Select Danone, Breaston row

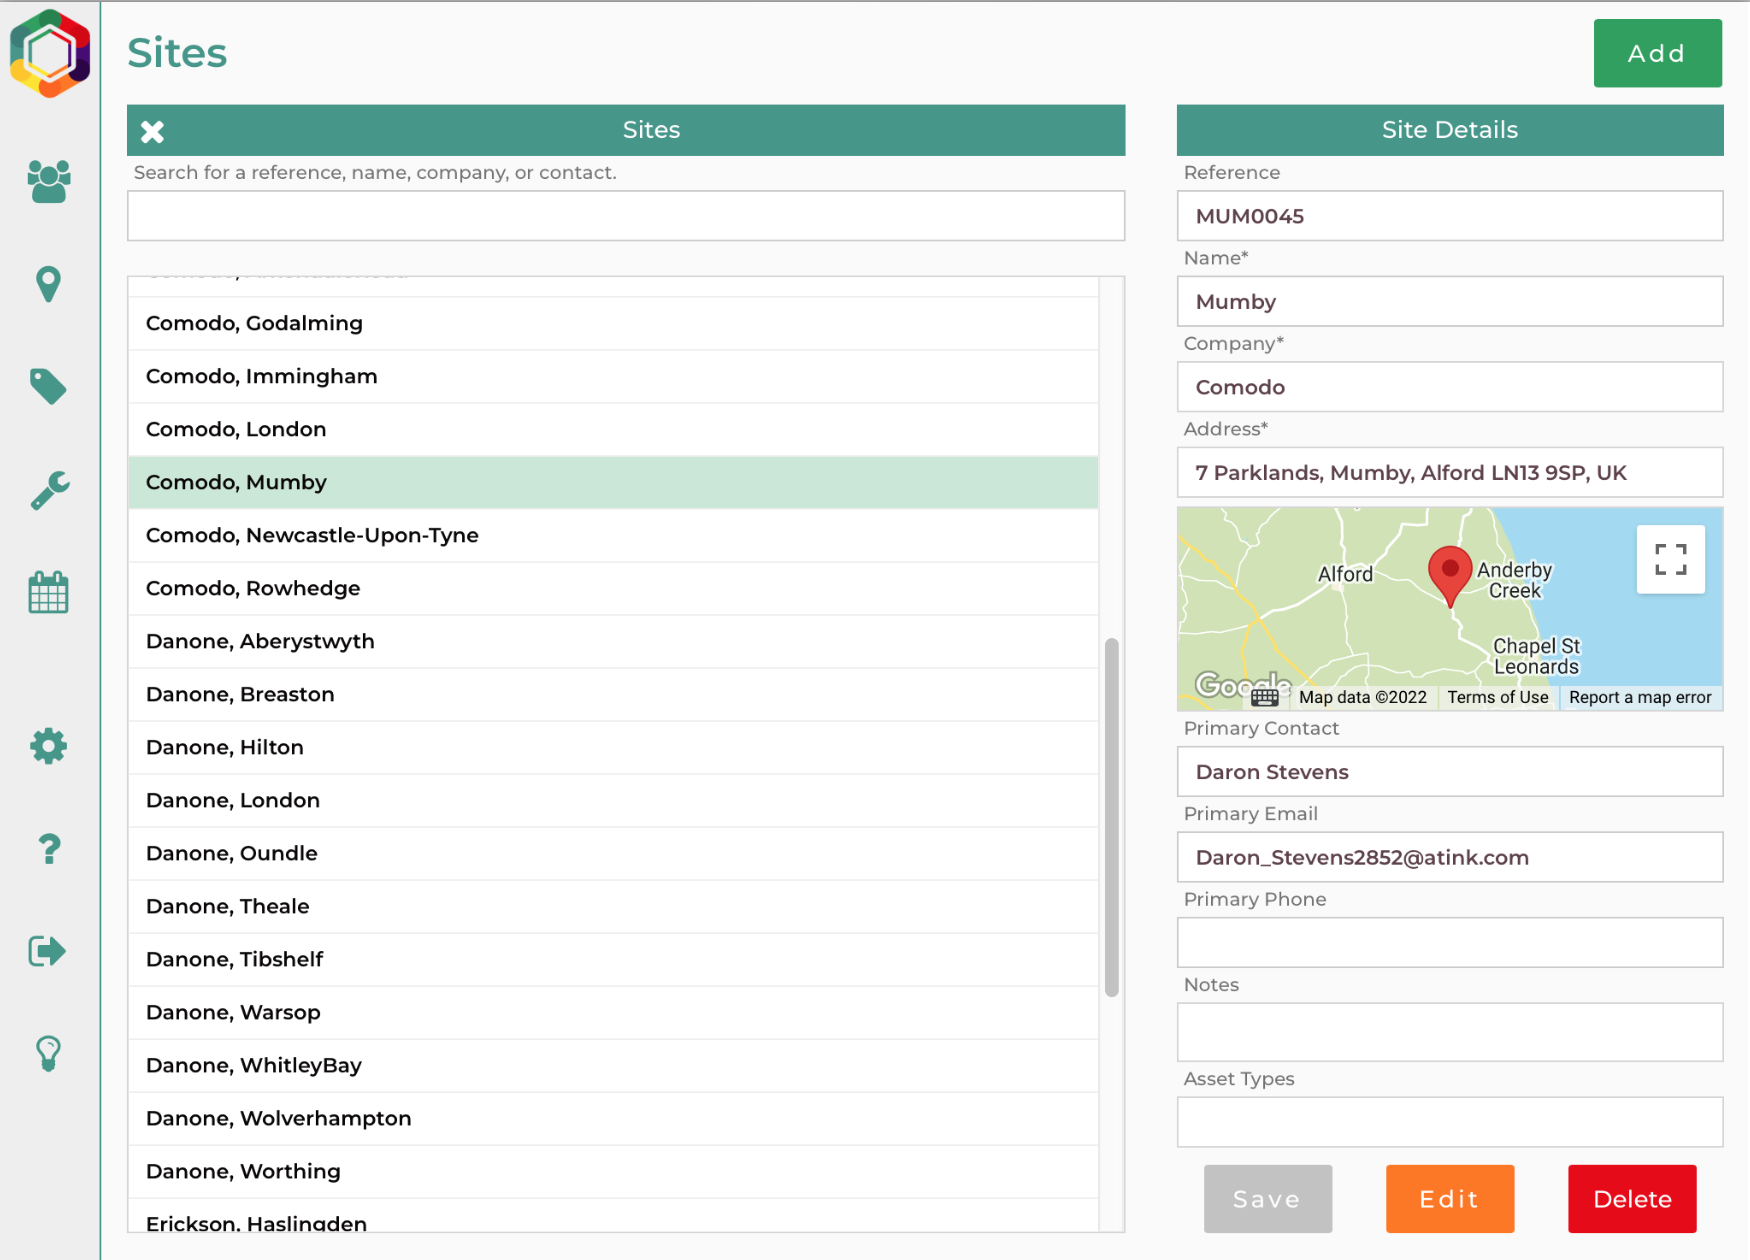(x=613, y=694)
